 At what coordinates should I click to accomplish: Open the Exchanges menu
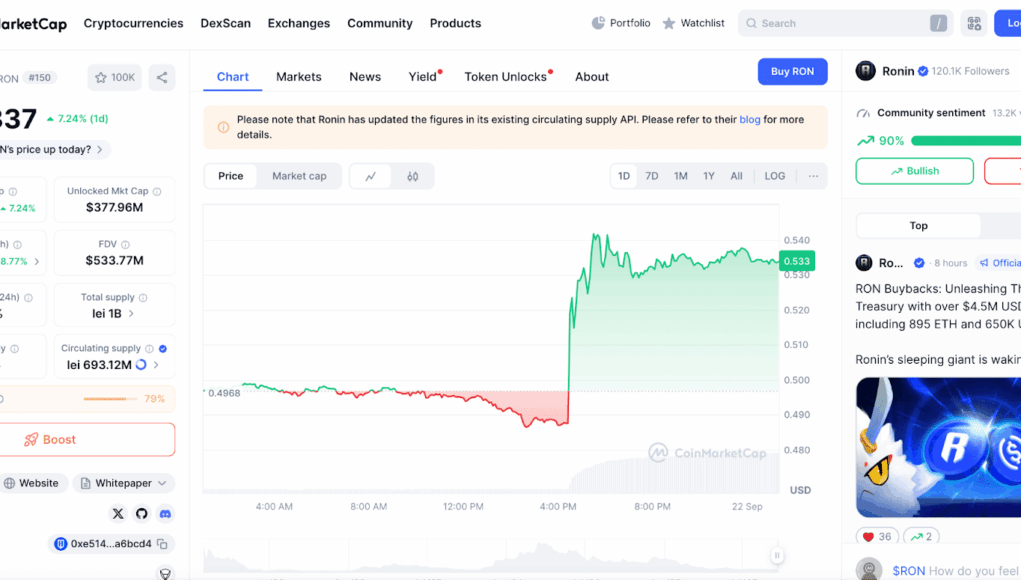(299, 23)
